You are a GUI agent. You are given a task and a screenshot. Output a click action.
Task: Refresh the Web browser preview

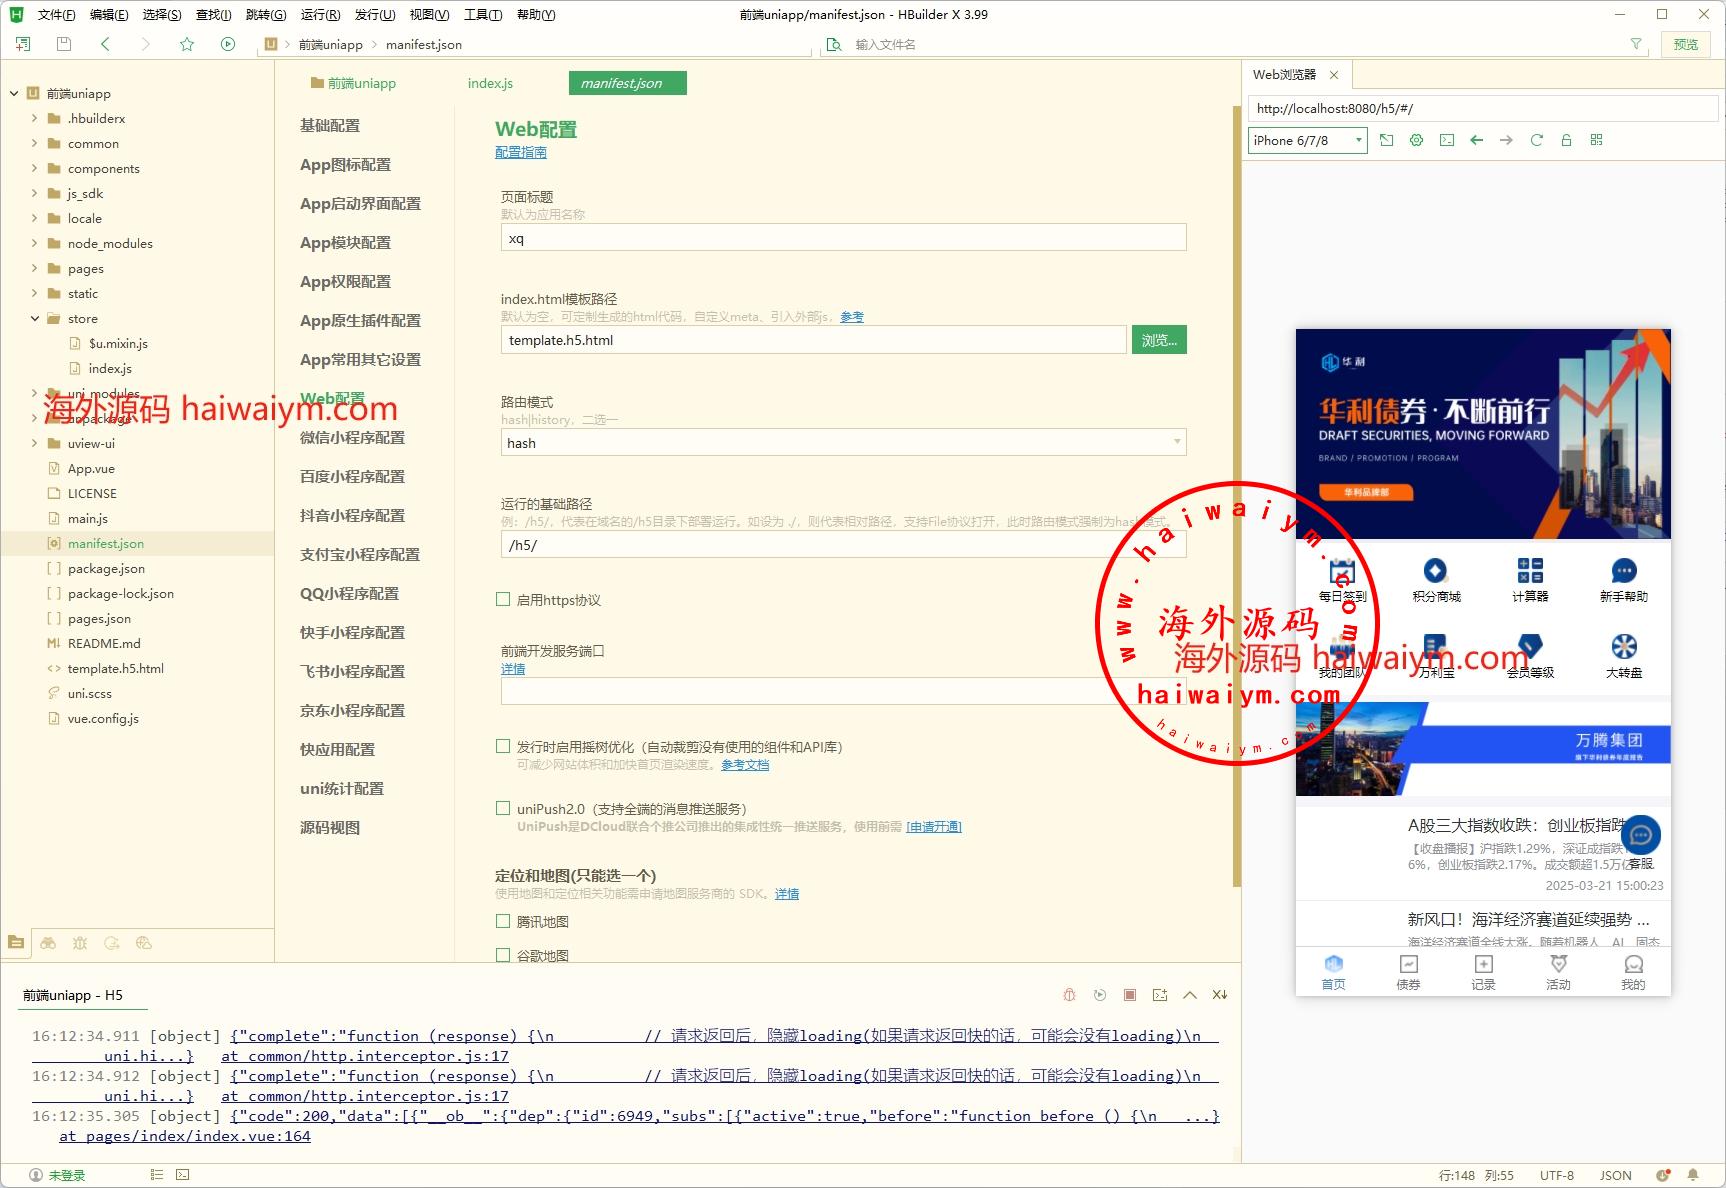[x=1536, y=140]
